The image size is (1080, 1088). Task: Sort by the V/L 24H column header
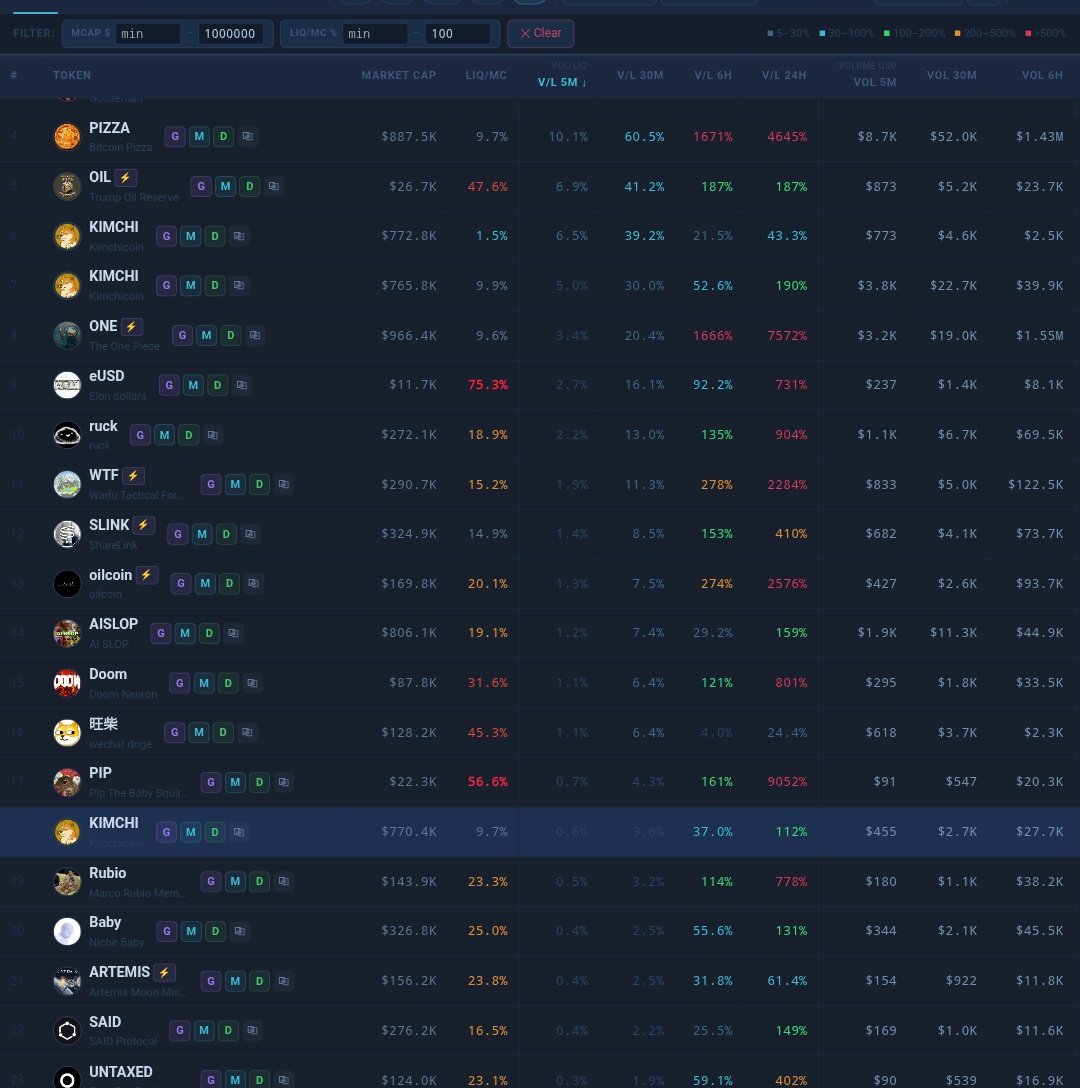(x=784, y=75)
